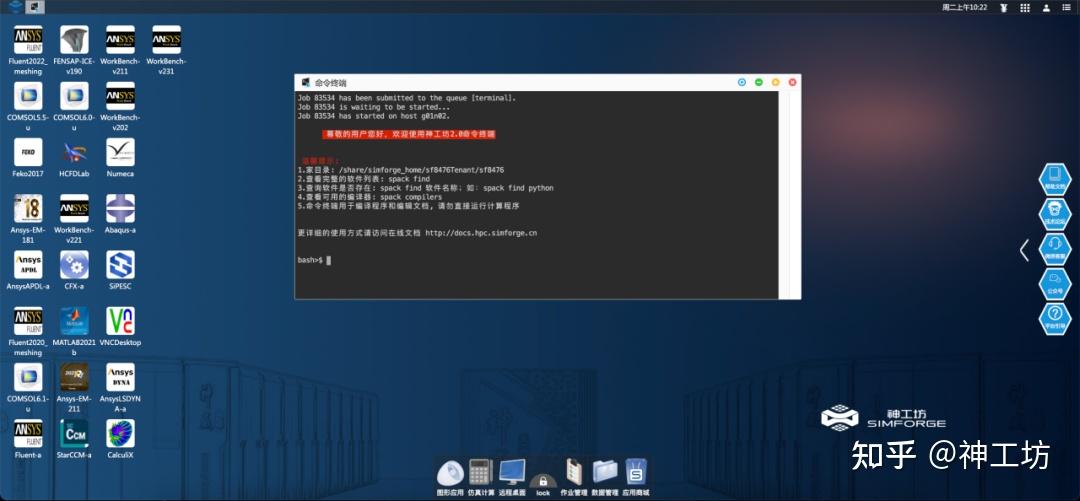
Task: Launch the Abaqus-a desktop icon
Action: click(x=121, y=208)
